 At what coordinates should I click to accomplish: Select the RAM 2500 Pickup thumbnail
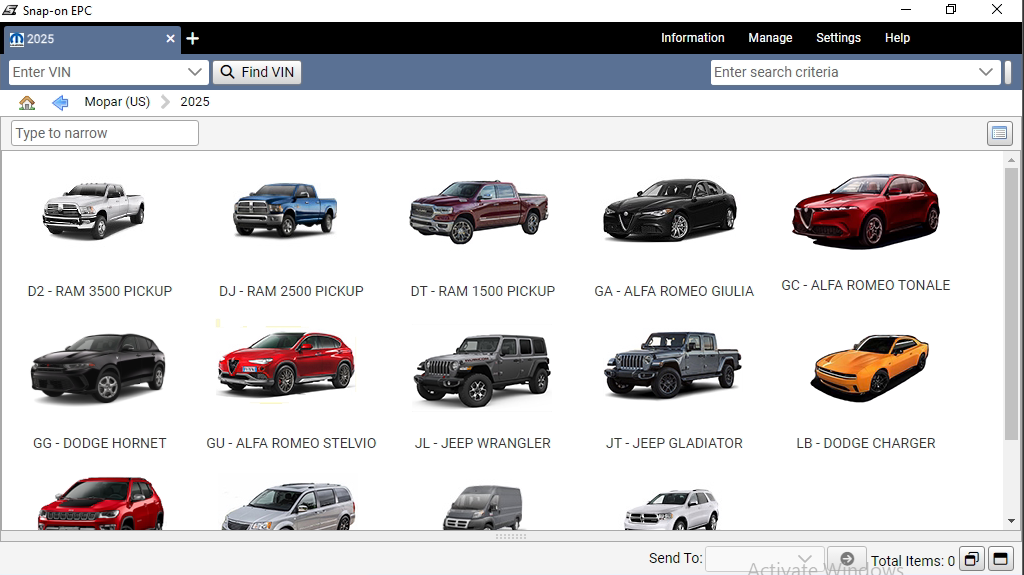coord(286,209)
